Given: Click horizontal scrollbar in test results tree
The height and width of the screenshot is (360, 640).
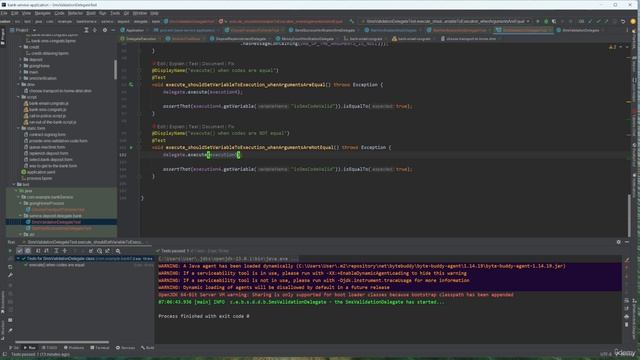Looking at the screenshot, I should (x=62, y=342).
